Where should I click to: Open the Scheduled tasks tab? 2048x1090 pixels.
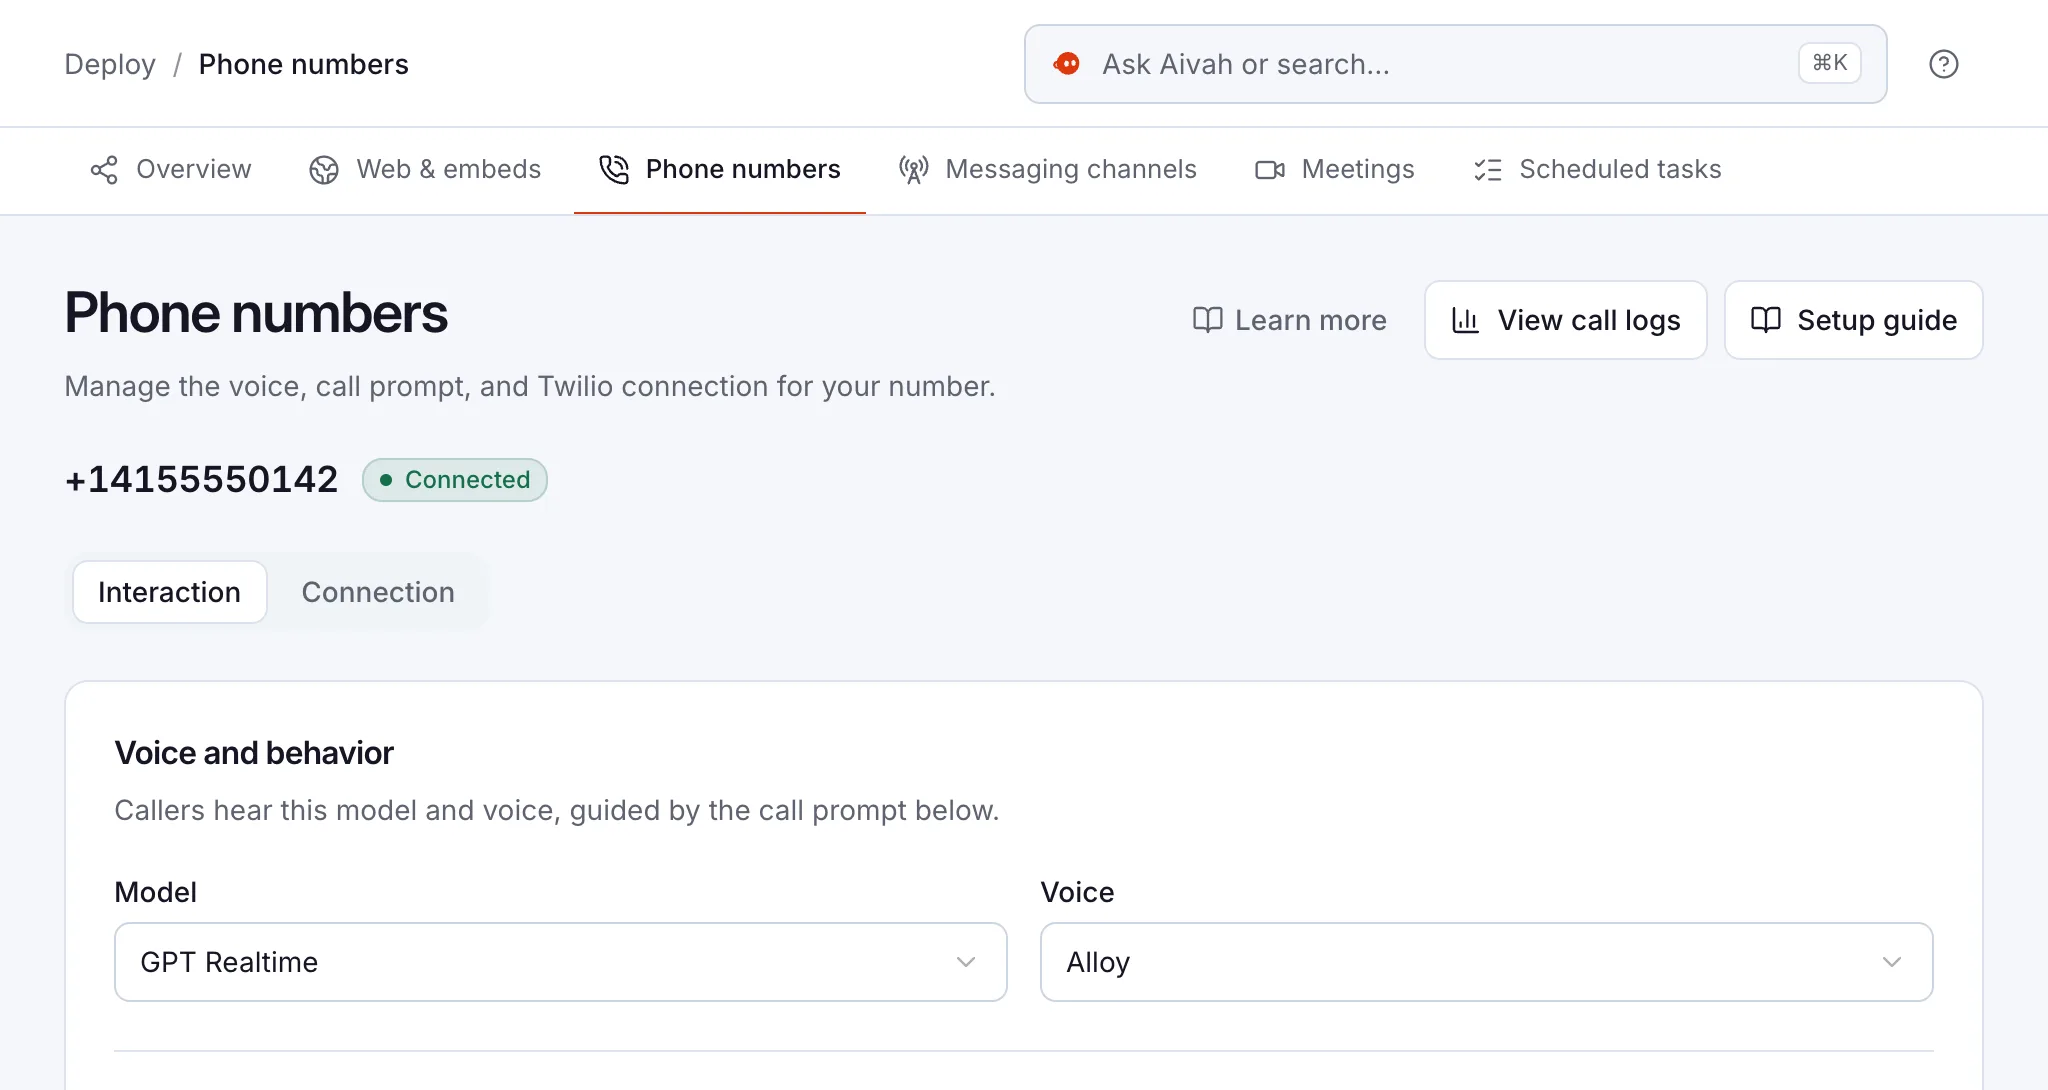(1597, 170)
